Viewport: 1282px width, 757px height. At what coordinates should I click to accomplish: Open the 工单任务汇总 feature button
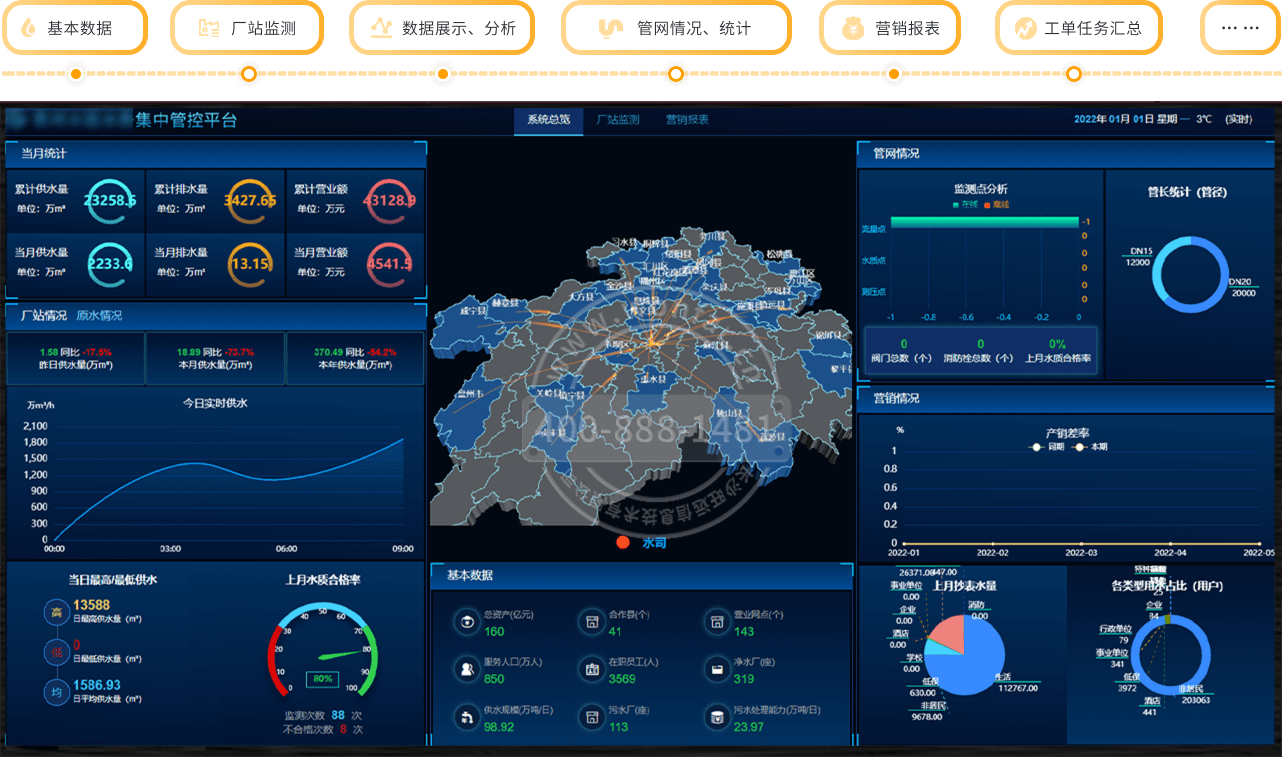[1078, 28]
